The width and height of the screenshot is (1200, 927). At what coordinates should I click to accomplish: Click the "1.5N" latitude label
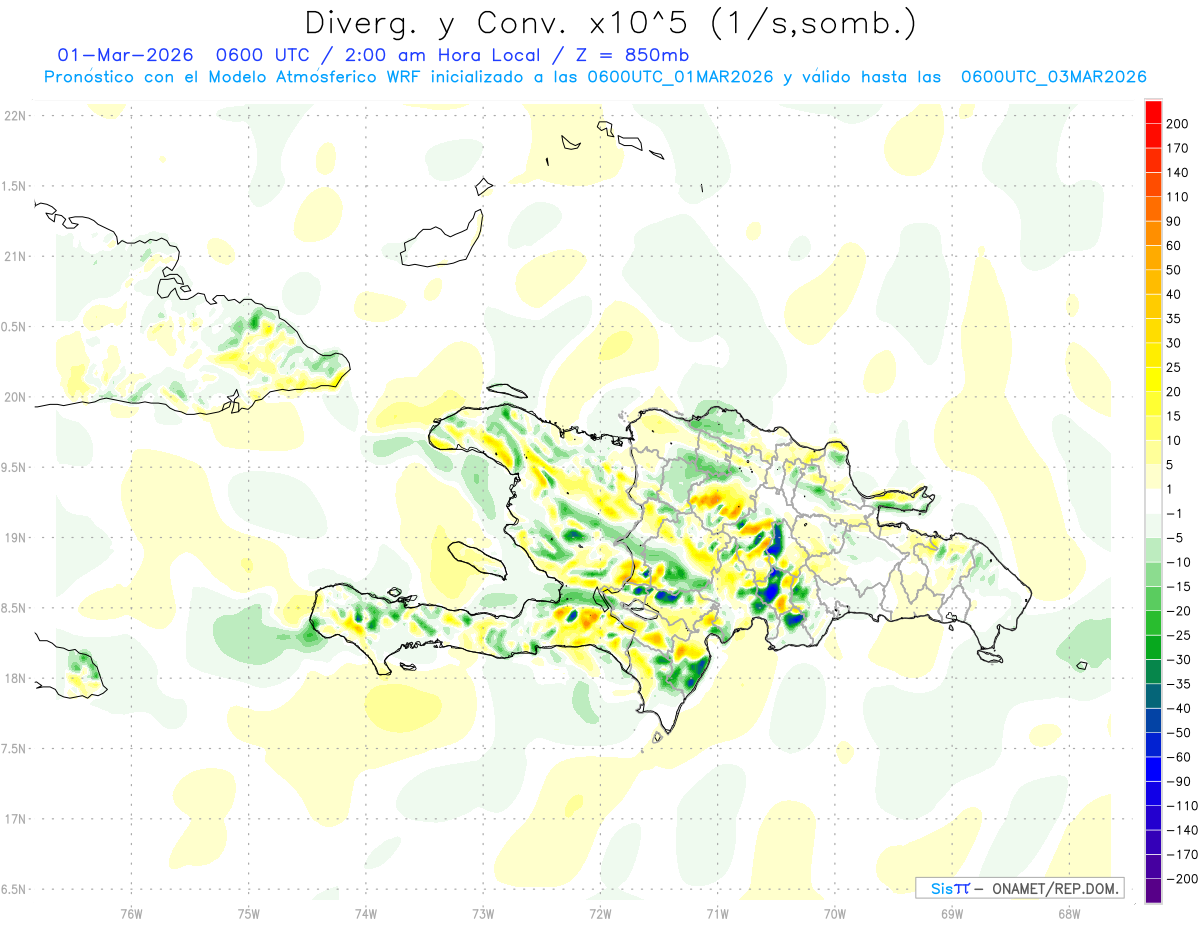15,186
